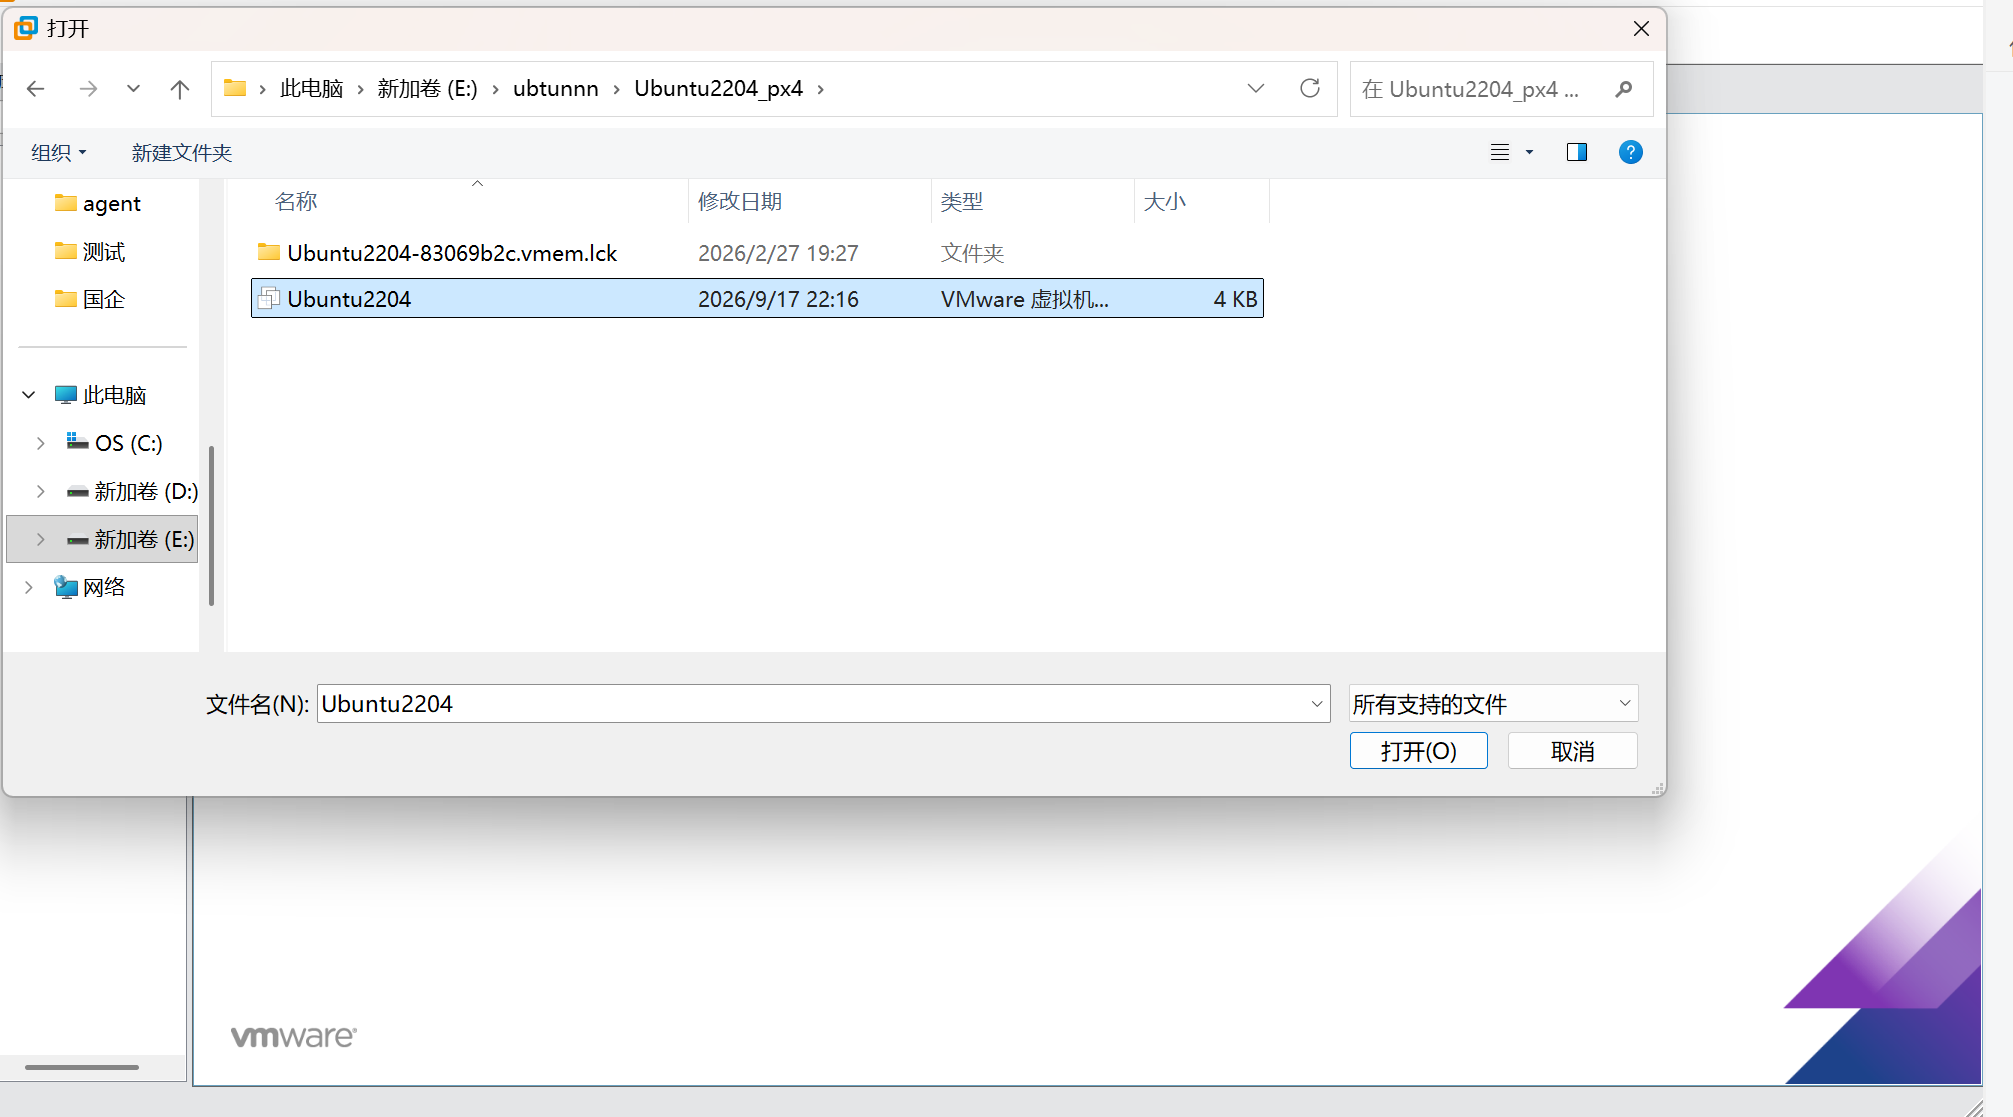Select Ubuntu2204-83069b2c.vmem.lck folder

pos(757,253)
